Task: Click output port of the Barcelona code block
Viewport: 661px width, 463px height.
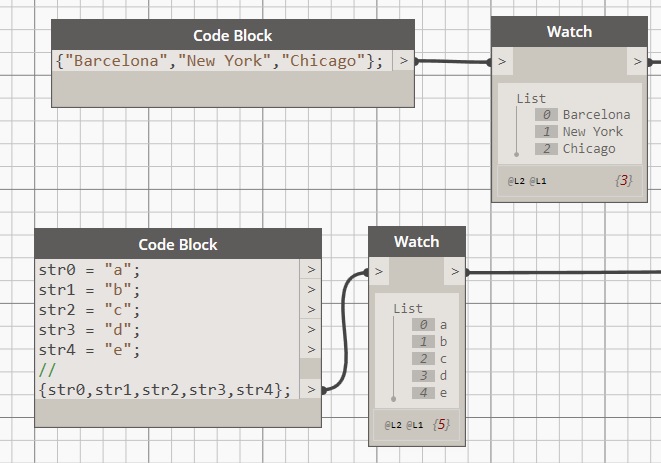Action: pyautogui.click(x=404, y=61)
